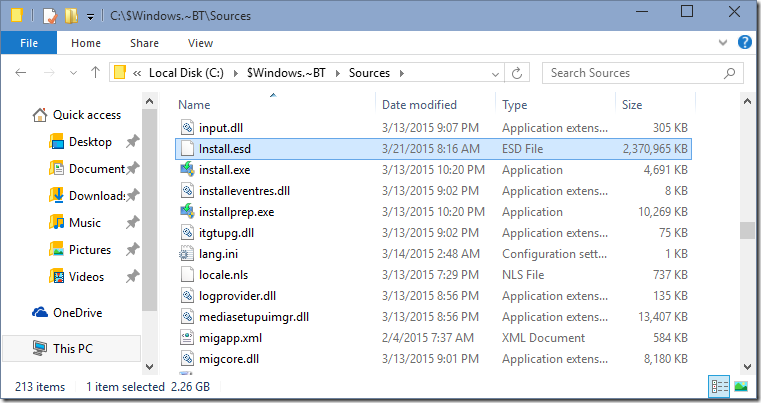Screen dimensions: 761x403
Task: Open the File menu
Action: [29, 43]
